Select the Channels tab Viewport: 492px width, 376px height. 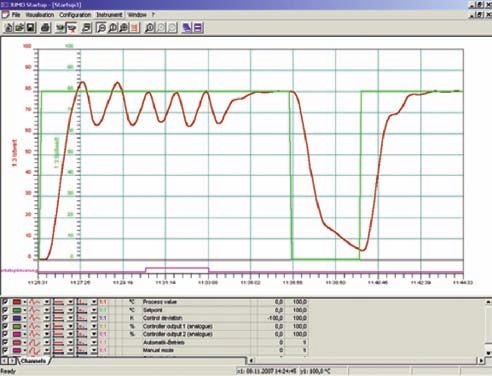(x=33, y=361)
